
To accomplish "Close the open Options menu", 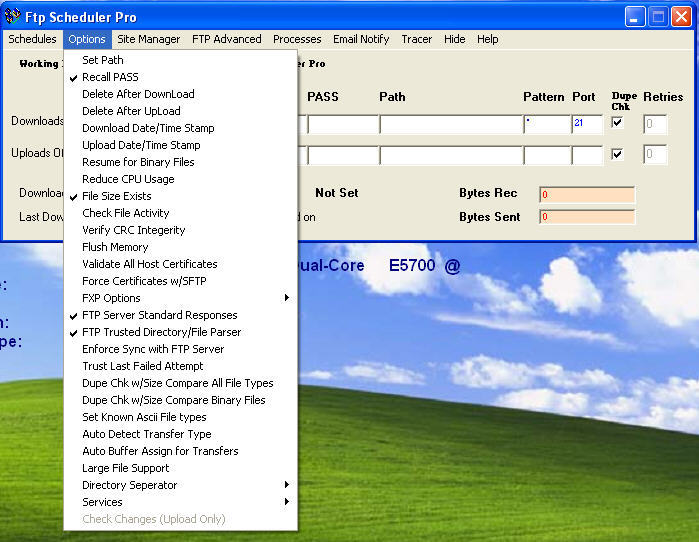I will coord(87,39).
